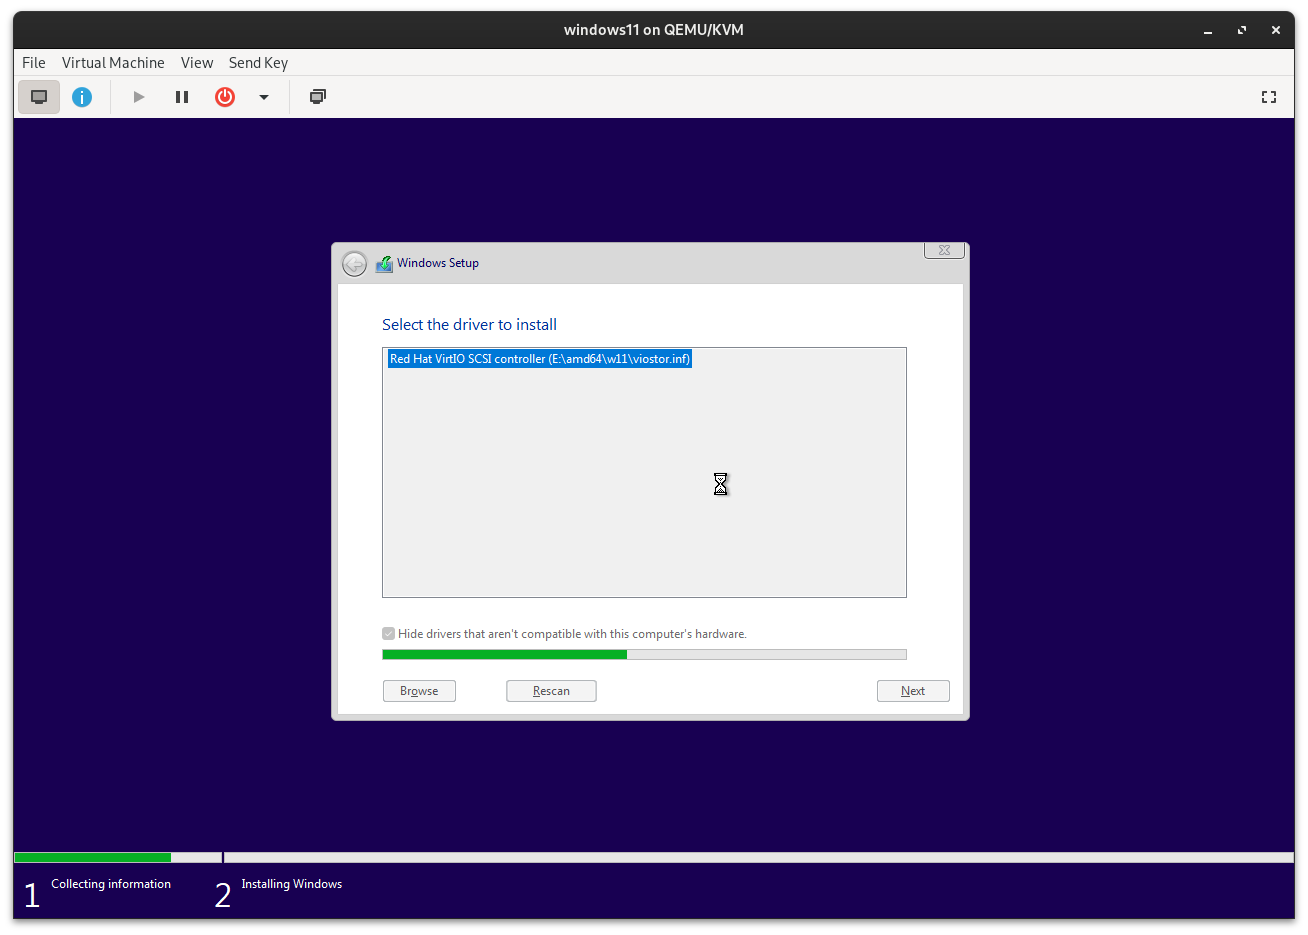Close the QEMU/KVM window
The width and height of the screenshot is (1308, 935).
(1276, 30)
